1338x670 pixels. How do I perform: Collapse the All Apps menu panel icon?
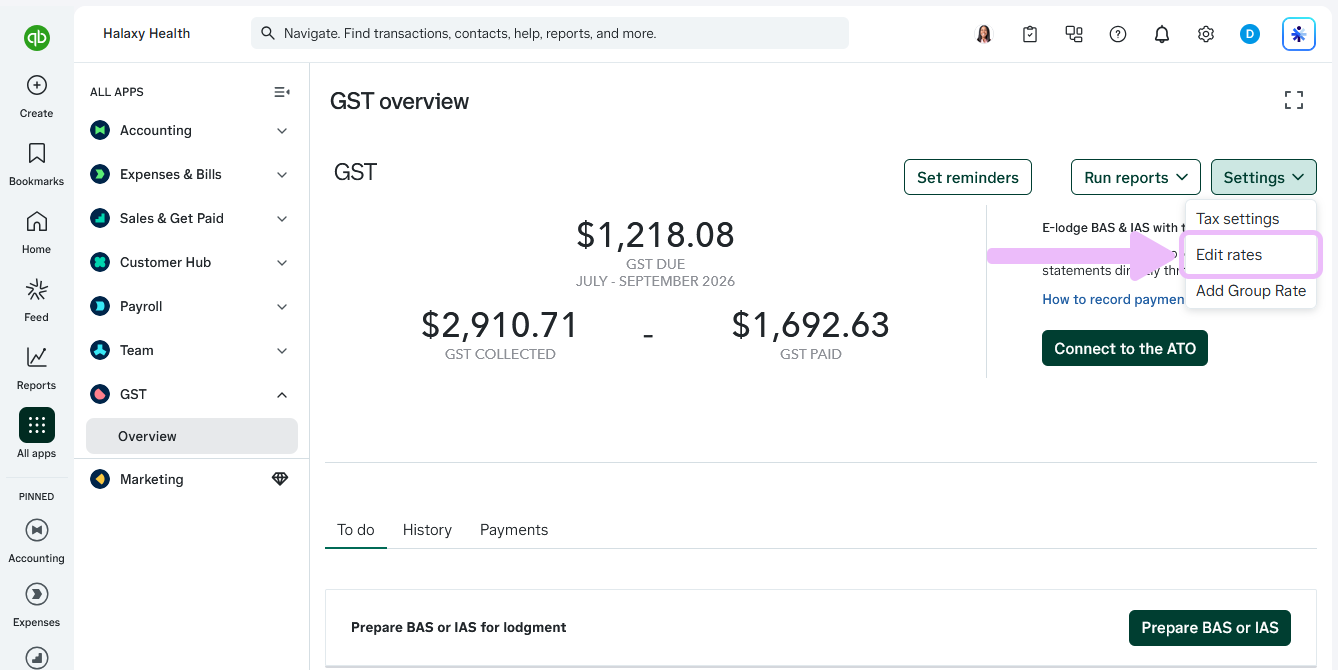coord(282,92)
